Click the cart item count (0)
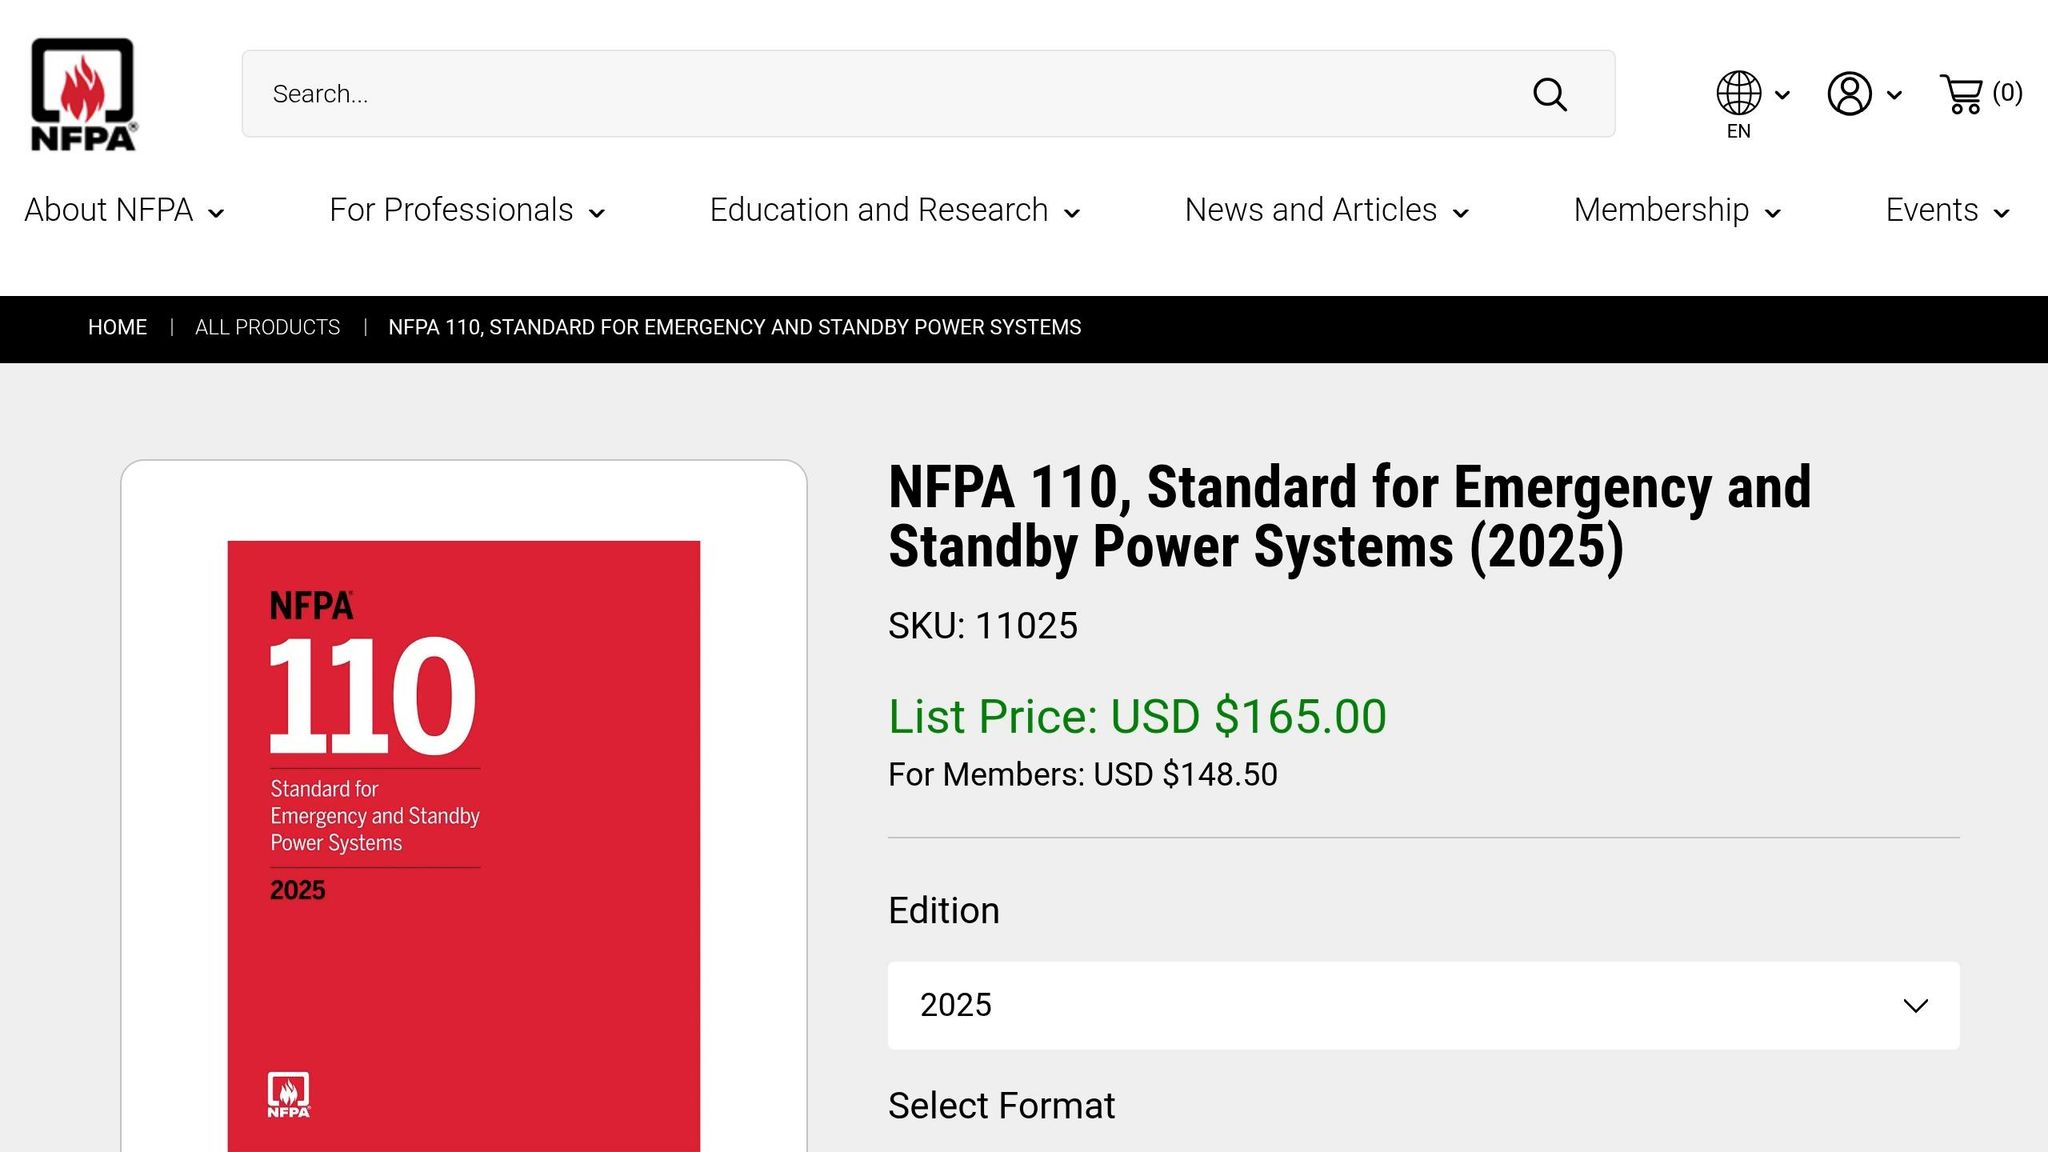 coord(2007,93)
